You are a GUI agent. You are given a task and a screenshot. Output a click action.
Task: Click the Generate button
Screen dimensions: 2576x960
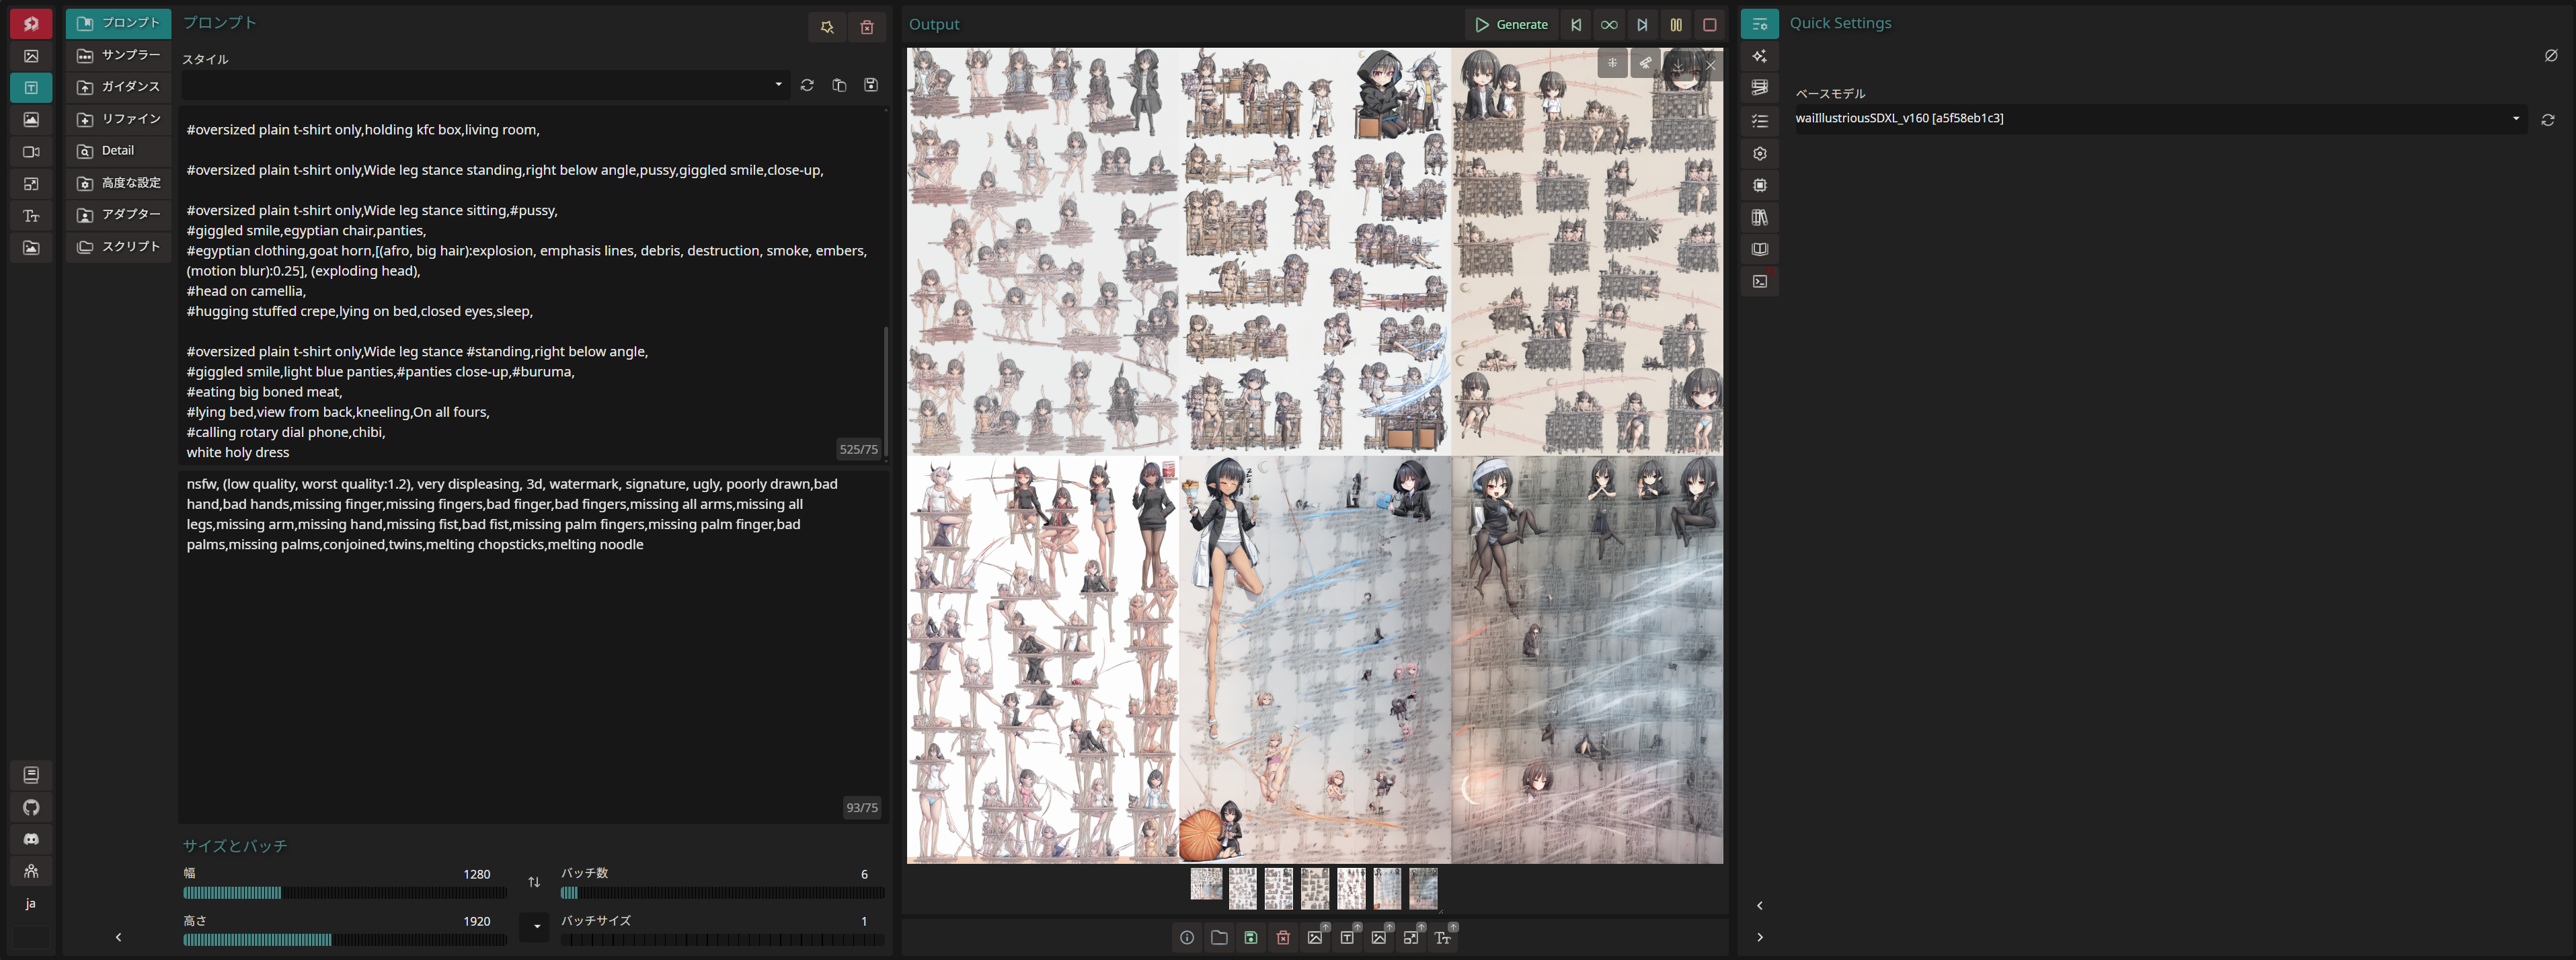[1511, 25]
